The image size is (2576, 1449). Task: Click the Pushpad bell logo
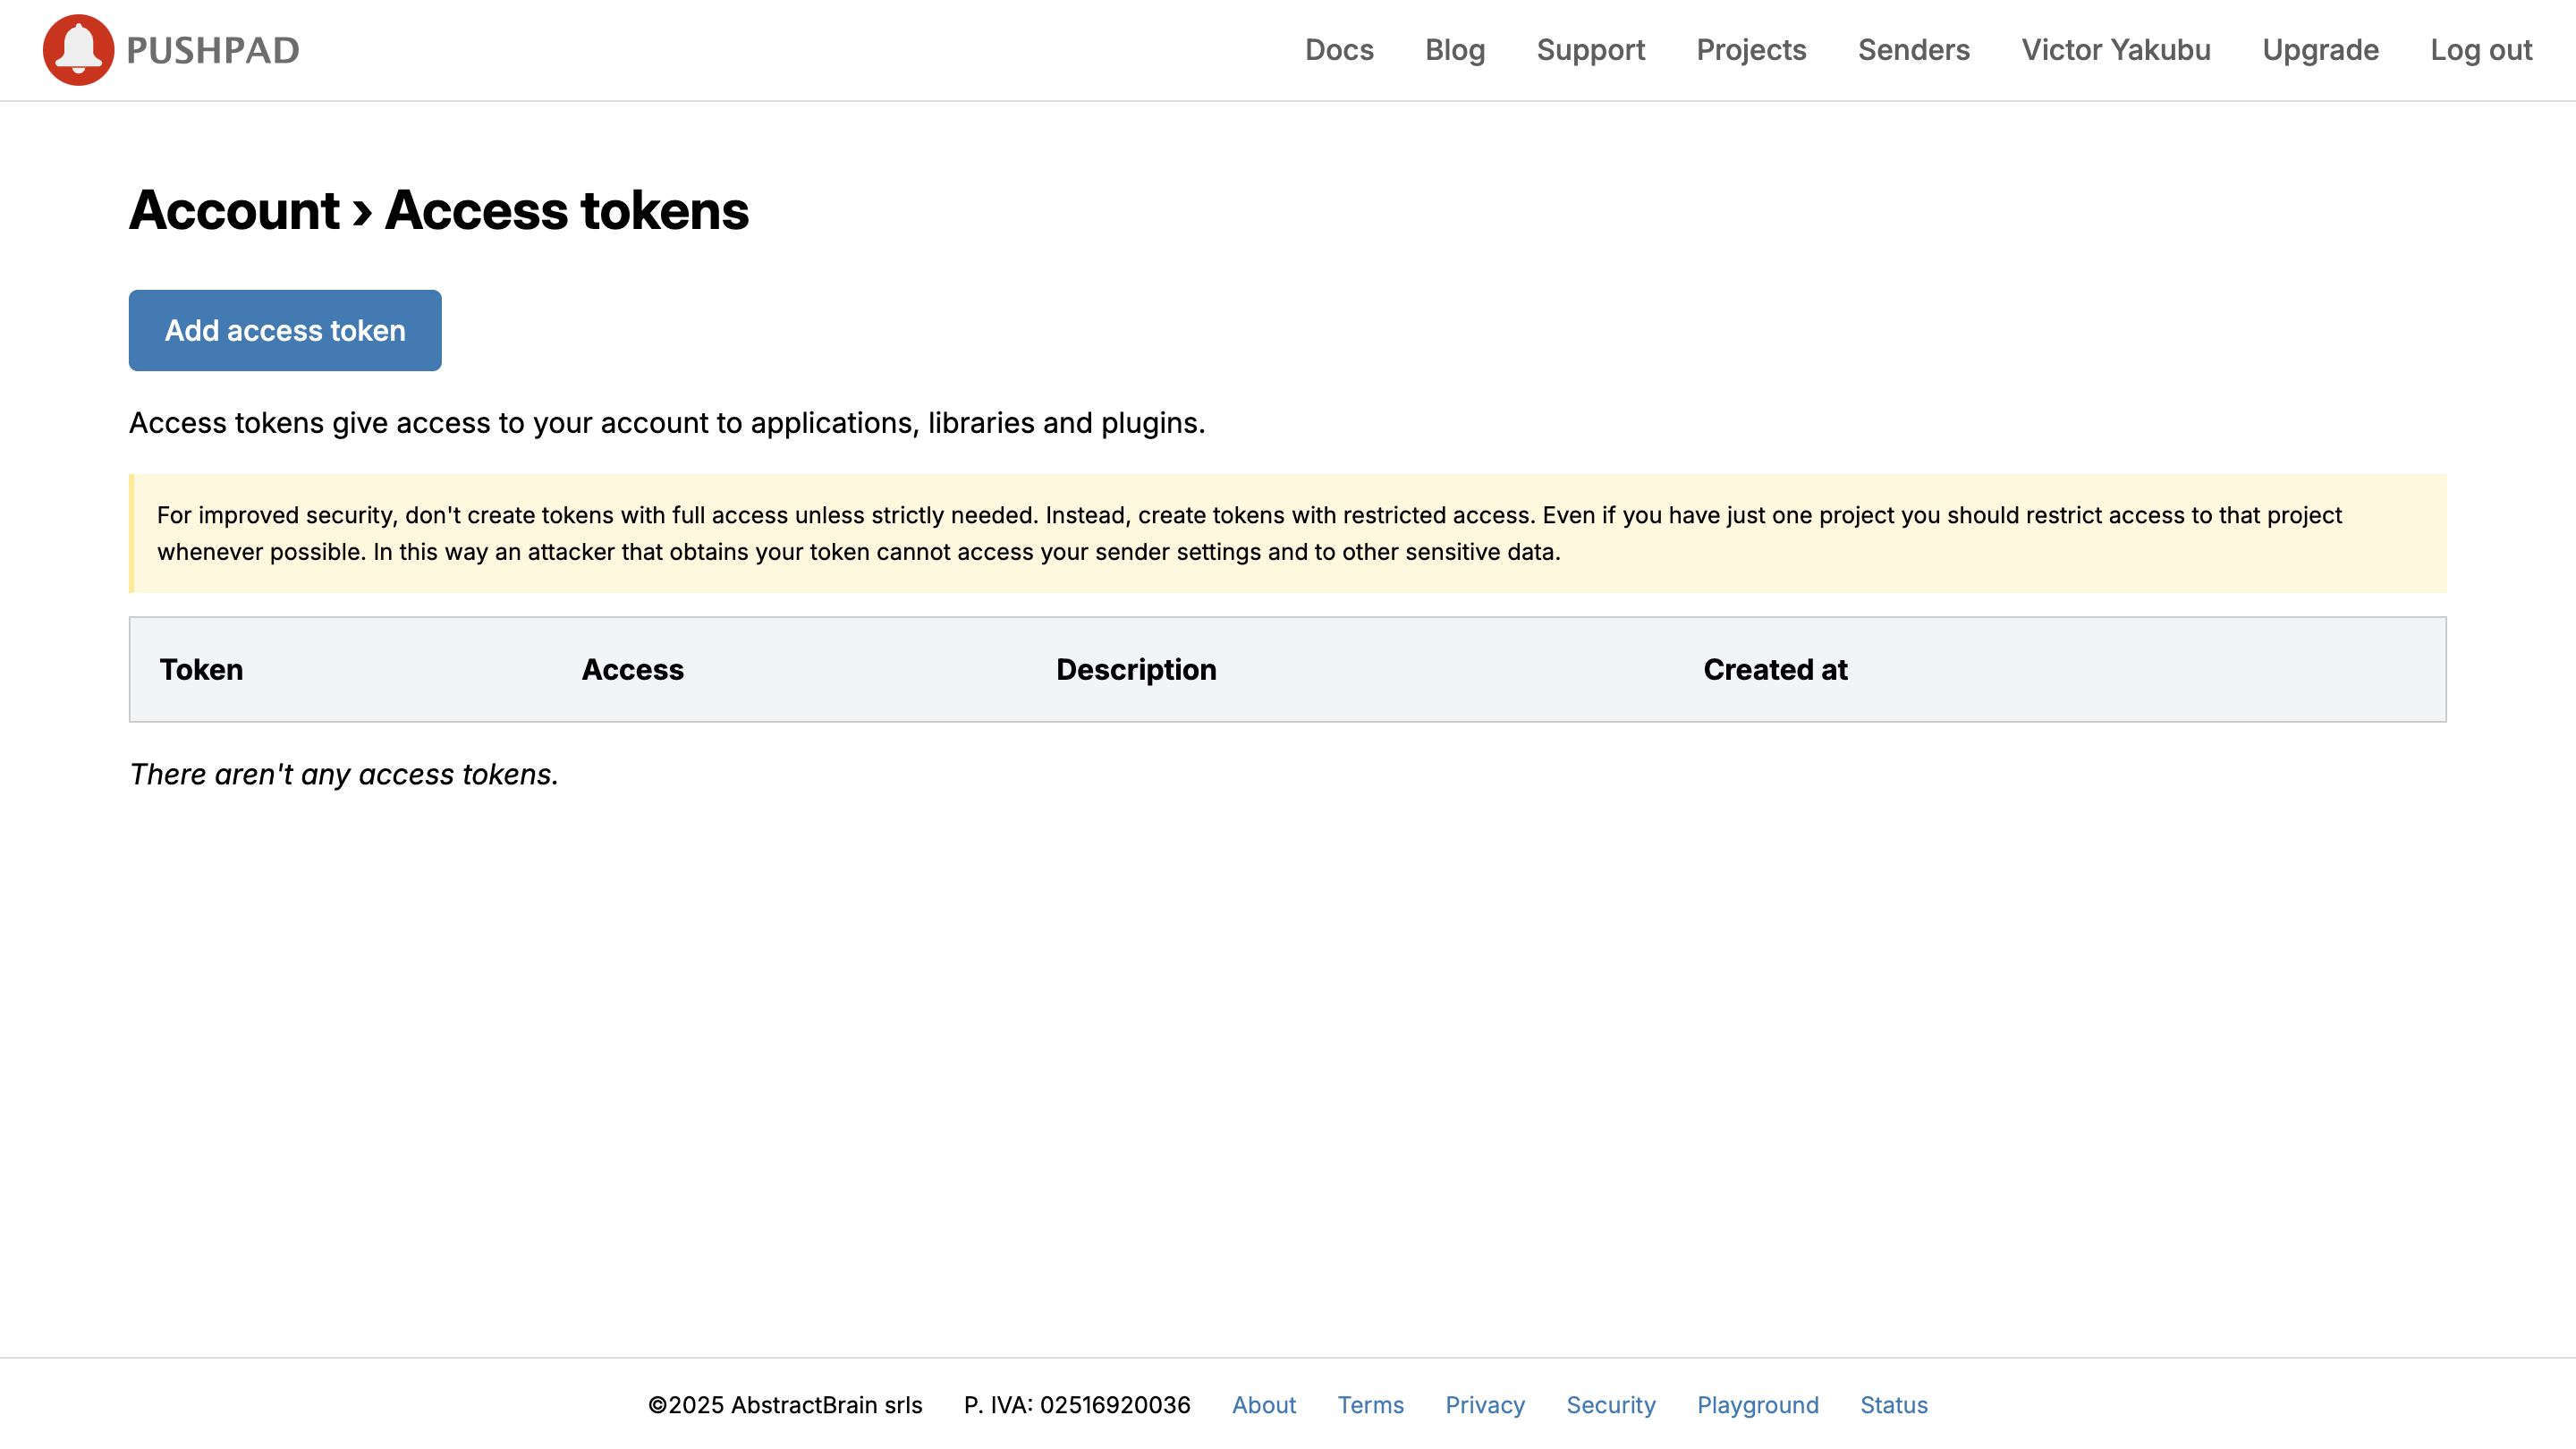(x=78, y=49)
